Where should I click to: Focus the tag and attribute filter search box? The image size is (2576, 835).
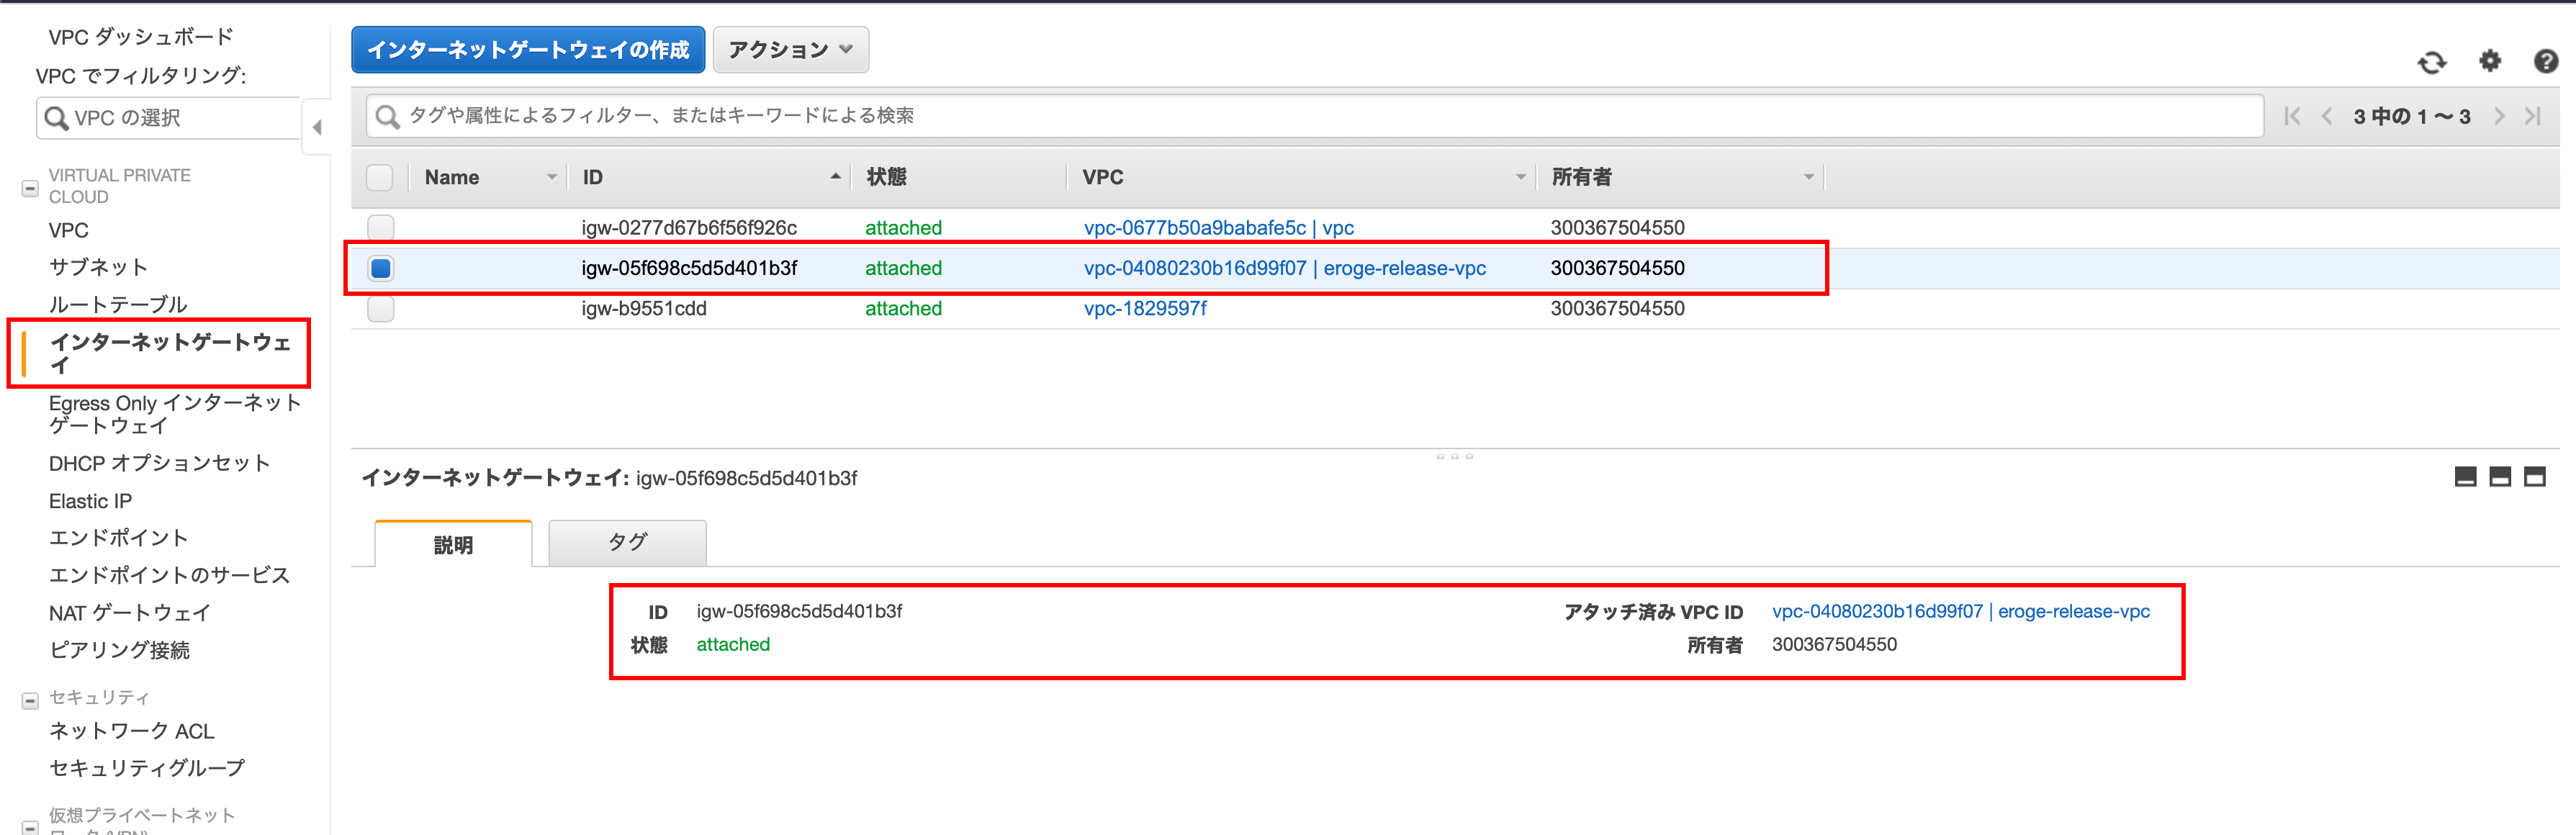(x=1300, y=116)
